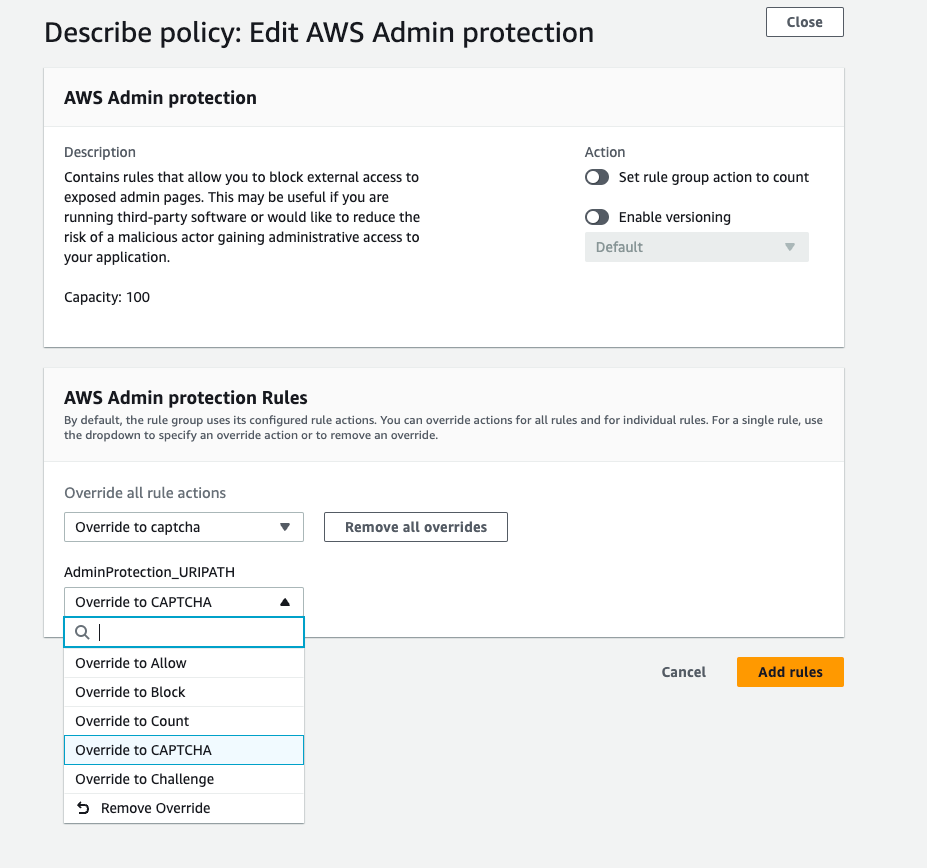The height and width of the screenshot is (868, 927).
Task: Click the orange Add rules button
Action: coord(790,672)
